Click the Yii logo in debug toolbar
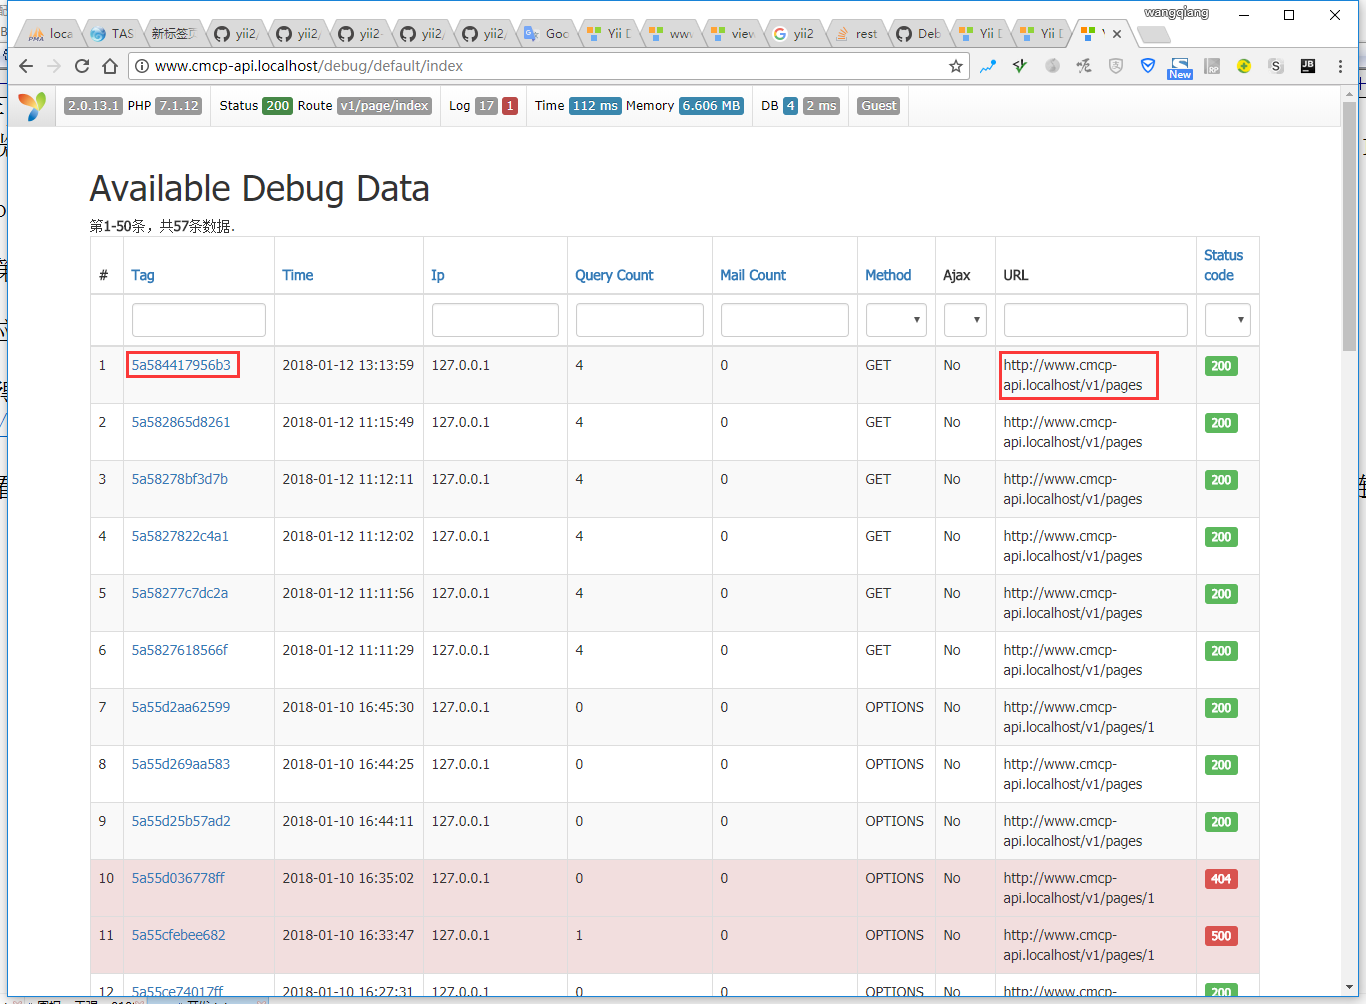Screen dimensions: 1366x1004 point(33,106)
